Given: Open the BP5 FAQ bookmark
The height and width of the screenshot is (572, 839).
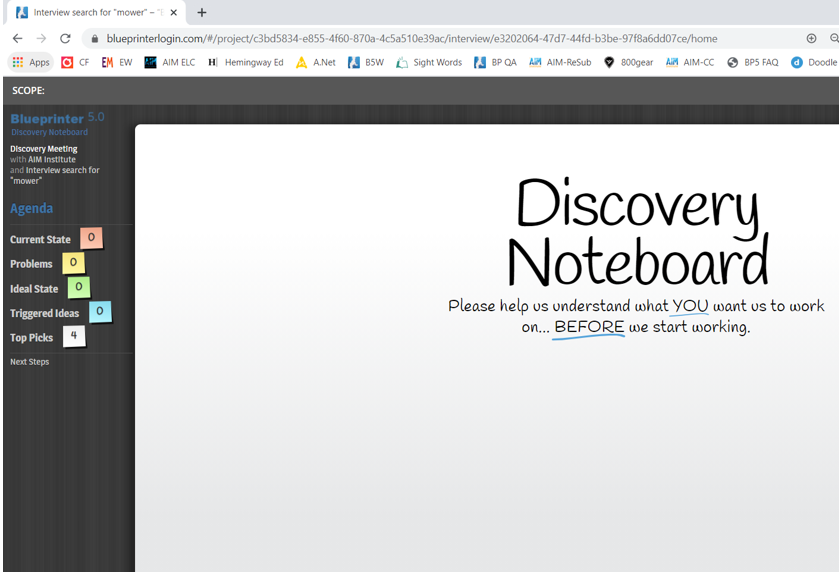Looking at the screenshot, I should 752,62.
